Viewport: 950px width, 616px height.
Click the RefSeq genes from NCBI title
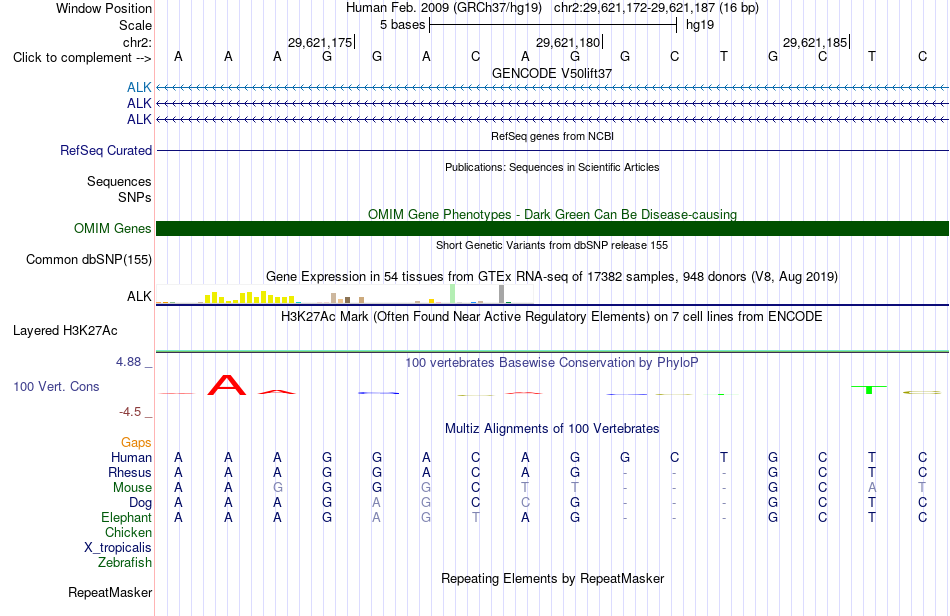(x=552, y=136)
